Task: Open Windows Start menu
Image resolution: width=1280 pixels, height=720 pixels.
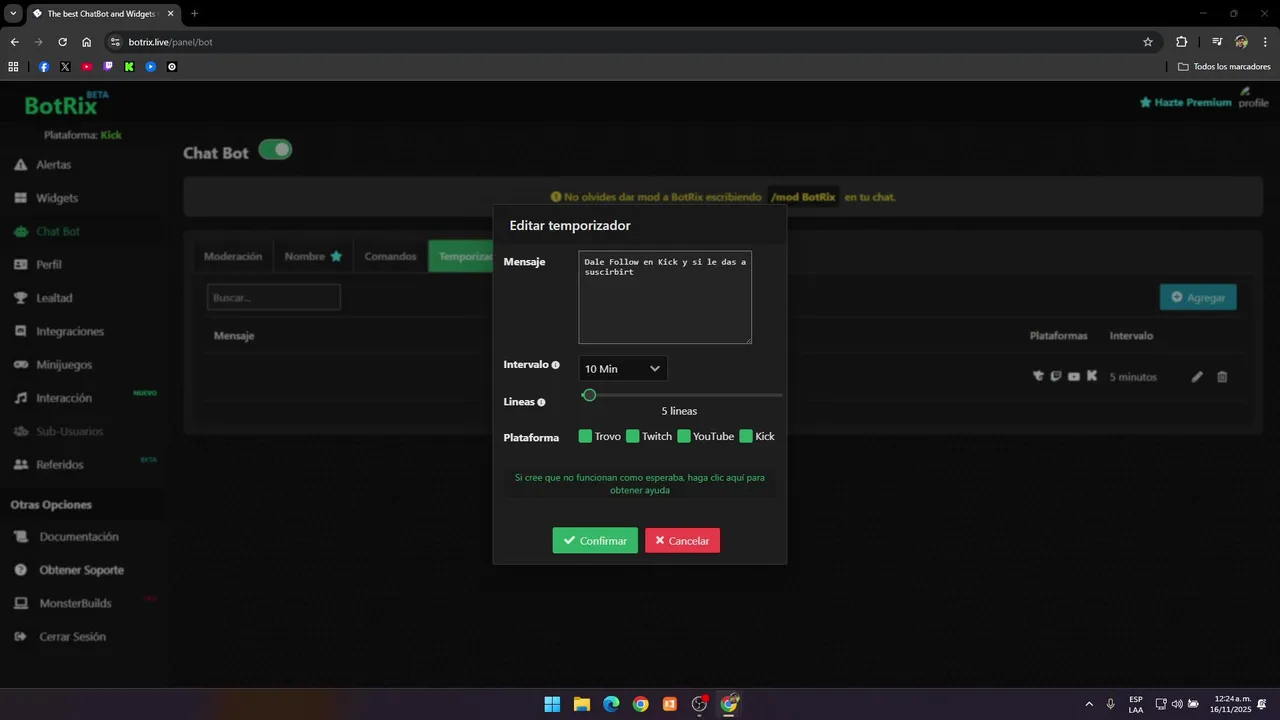Action: pyautogui.click(x=552, y=704)
